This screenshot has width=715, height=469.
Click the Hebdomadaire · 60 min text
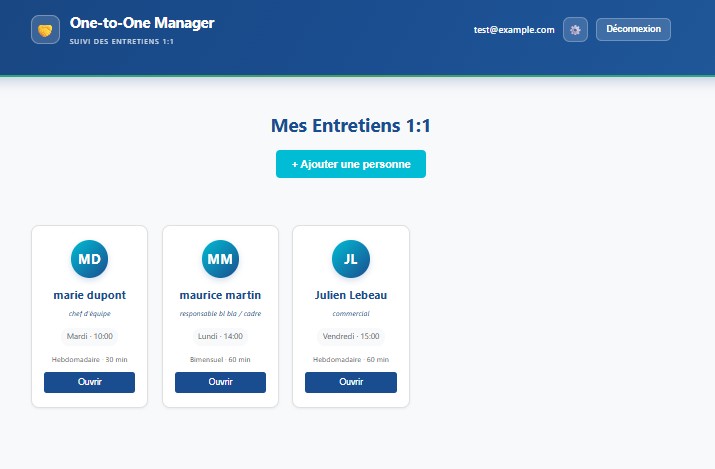point(351,360)
